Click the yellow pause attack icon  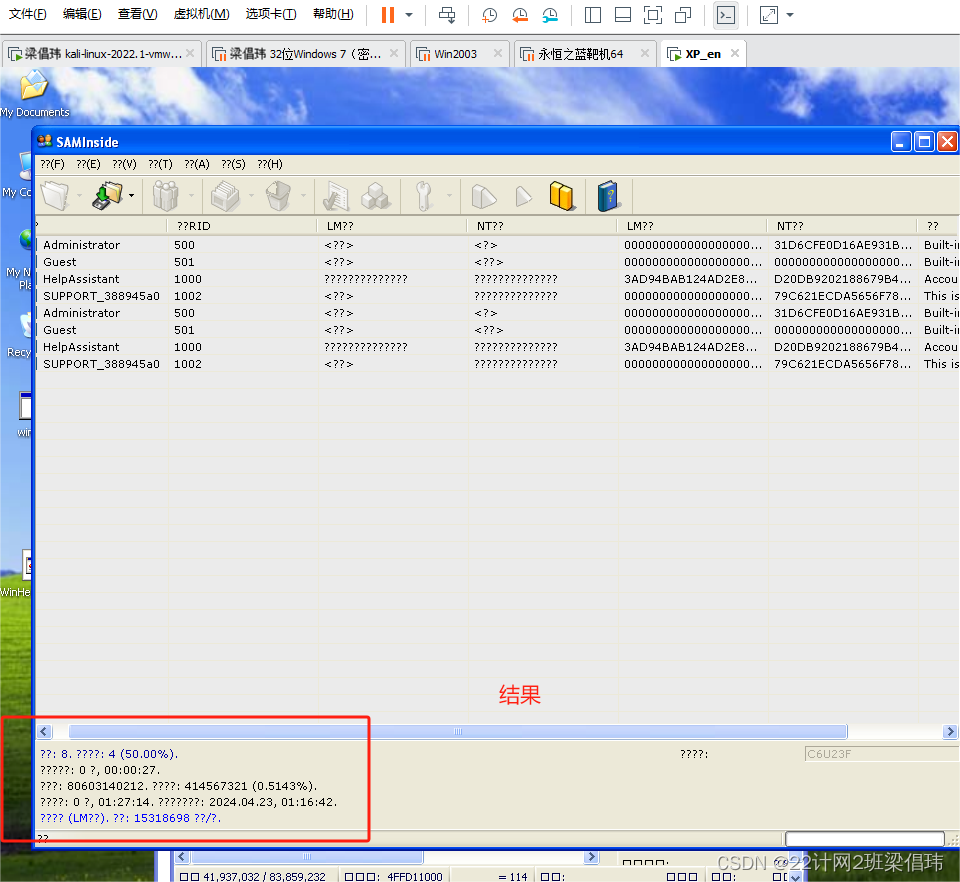point(561,196)
